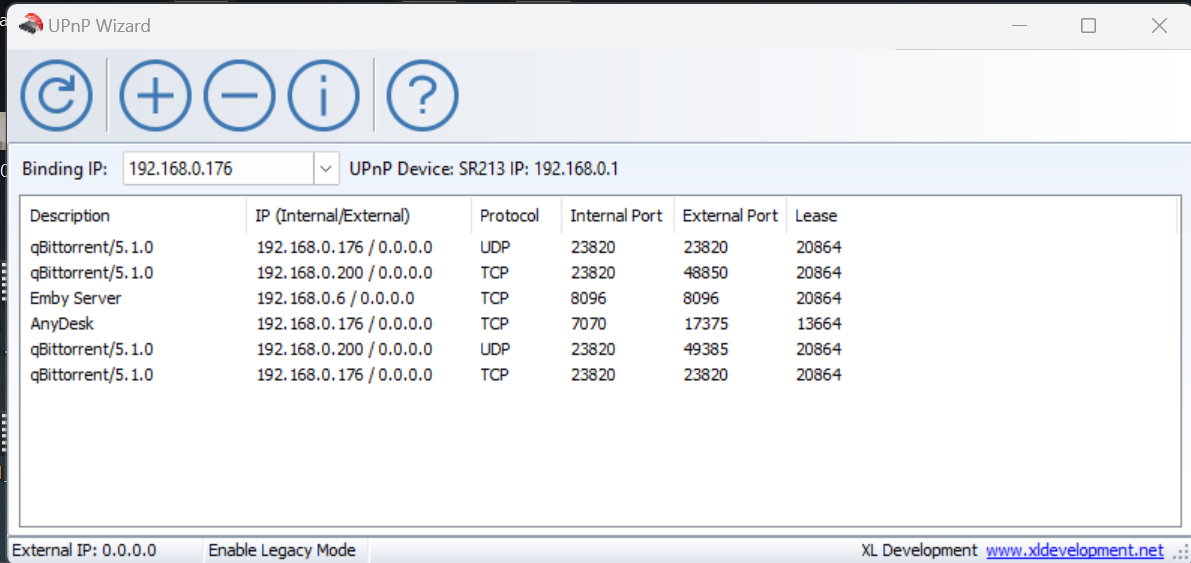Open the Help question mark icon
Image resolution: width=1191 pixels, height=563 pixels.
[x=422, y=96]
